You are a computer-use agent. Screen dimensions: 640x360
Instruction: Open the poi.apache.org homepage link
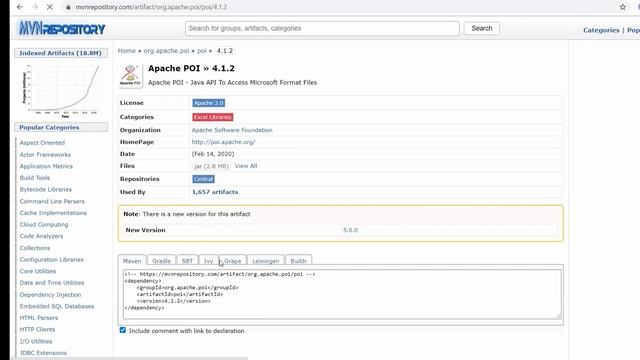[x=223, y=142]
